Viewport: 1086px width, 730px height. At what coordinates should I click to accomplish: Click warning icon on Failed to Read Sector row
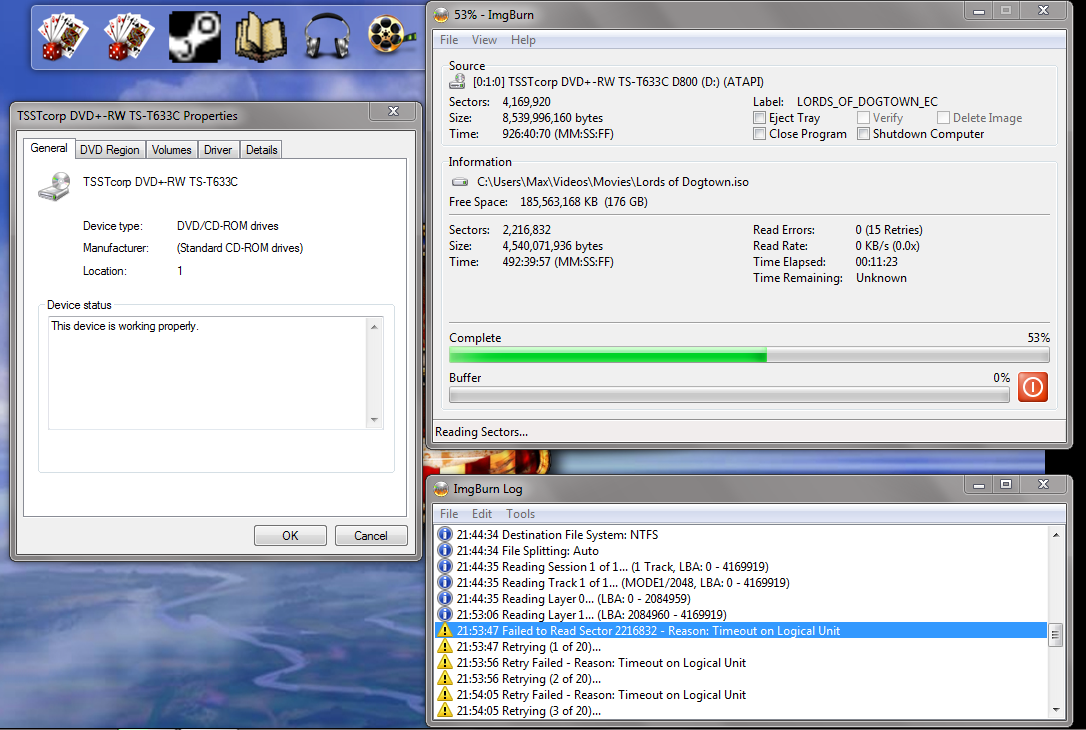(x=445, y=631)
